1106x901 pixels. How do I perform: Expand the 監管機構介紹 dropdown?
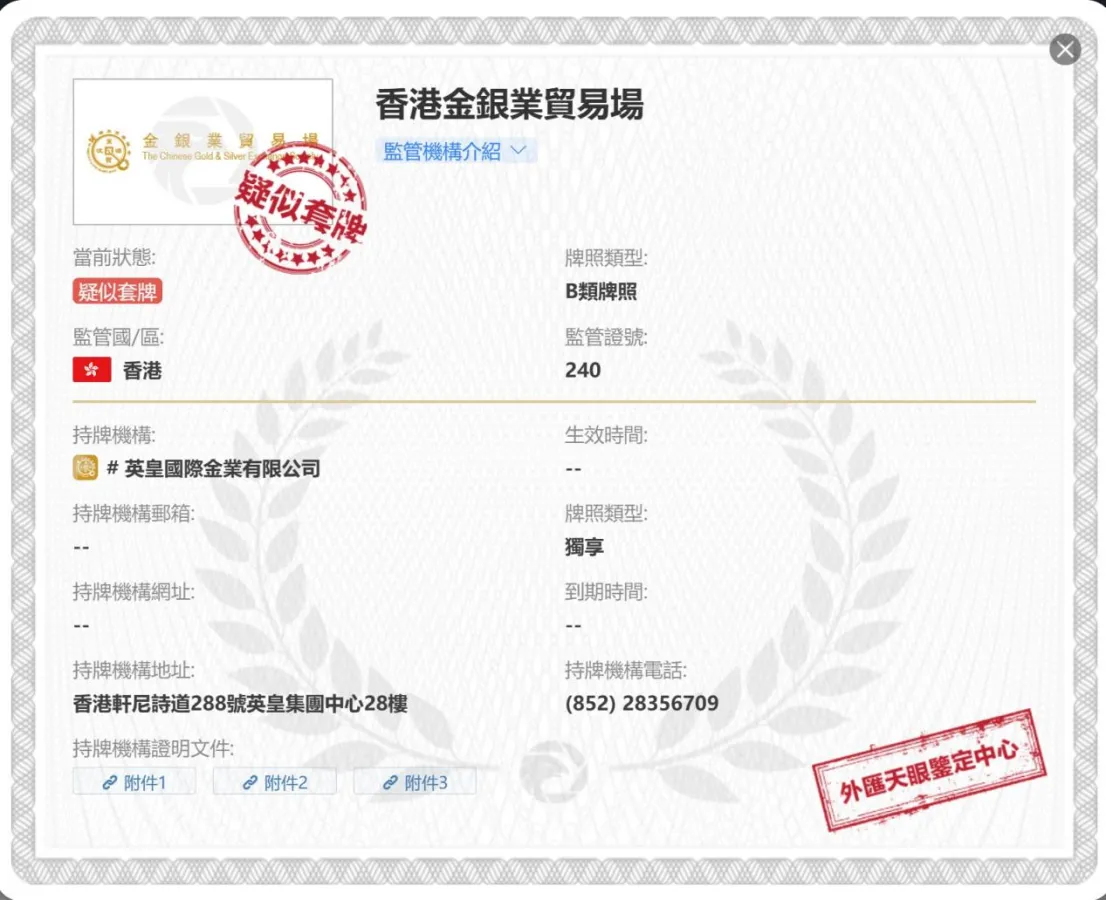456,151
